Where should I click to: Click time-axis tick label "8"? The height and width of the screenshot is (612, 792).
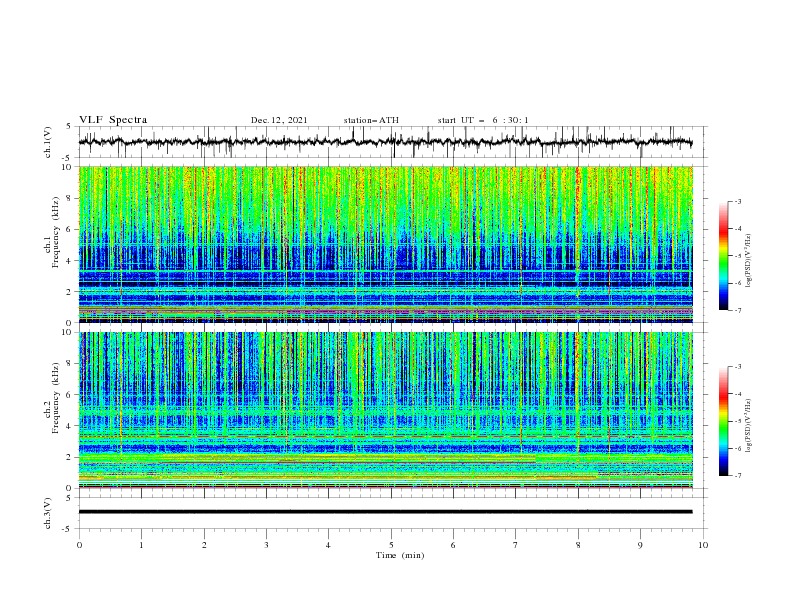pos(578,545)
